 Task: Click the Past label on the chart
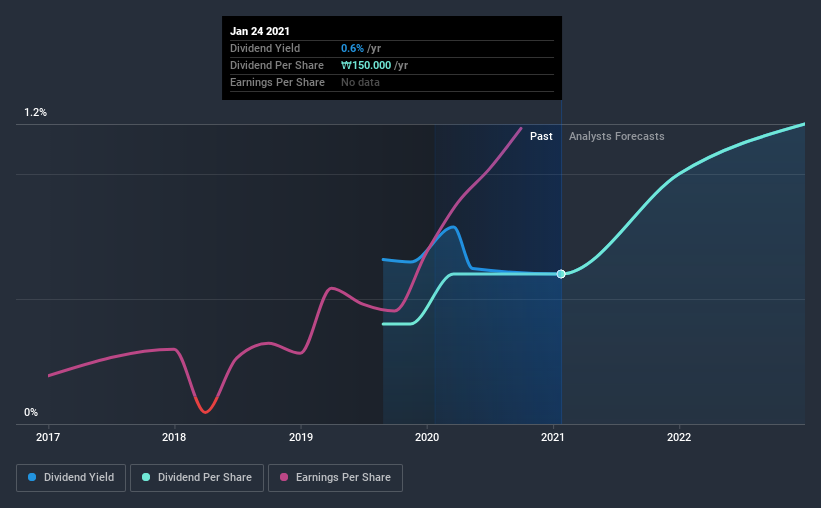(541, 136)
